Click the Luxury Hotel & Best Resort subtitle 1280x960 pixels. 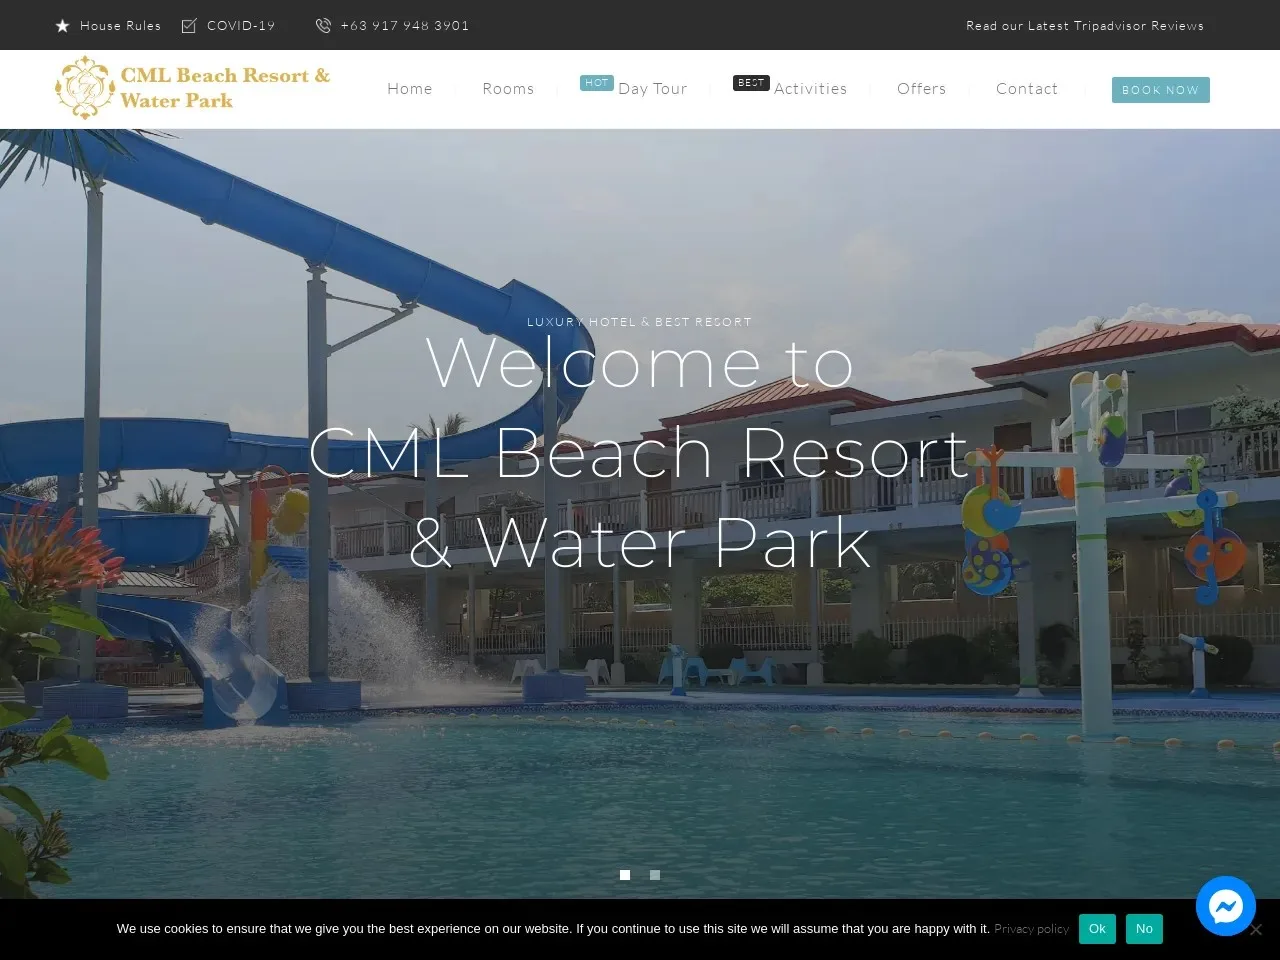(x=640, y=322)
